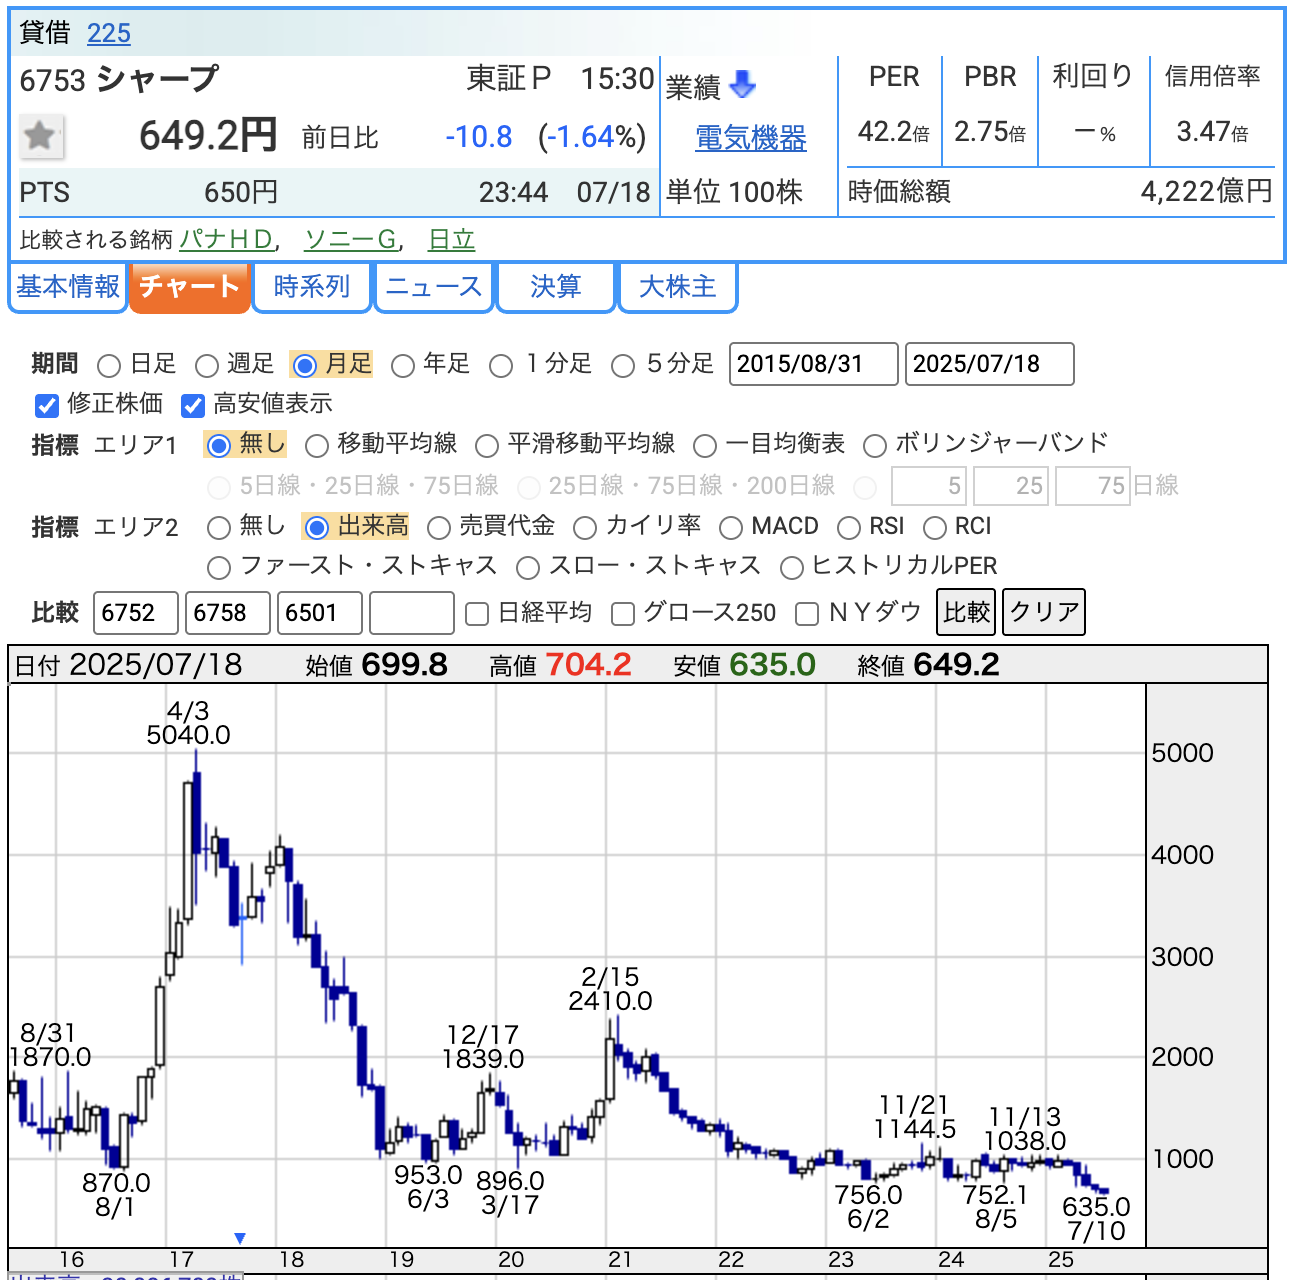Viewport: 1296px width, 1280px height.
Task: Open the 基本情報 tab
Action: [68, 288]
